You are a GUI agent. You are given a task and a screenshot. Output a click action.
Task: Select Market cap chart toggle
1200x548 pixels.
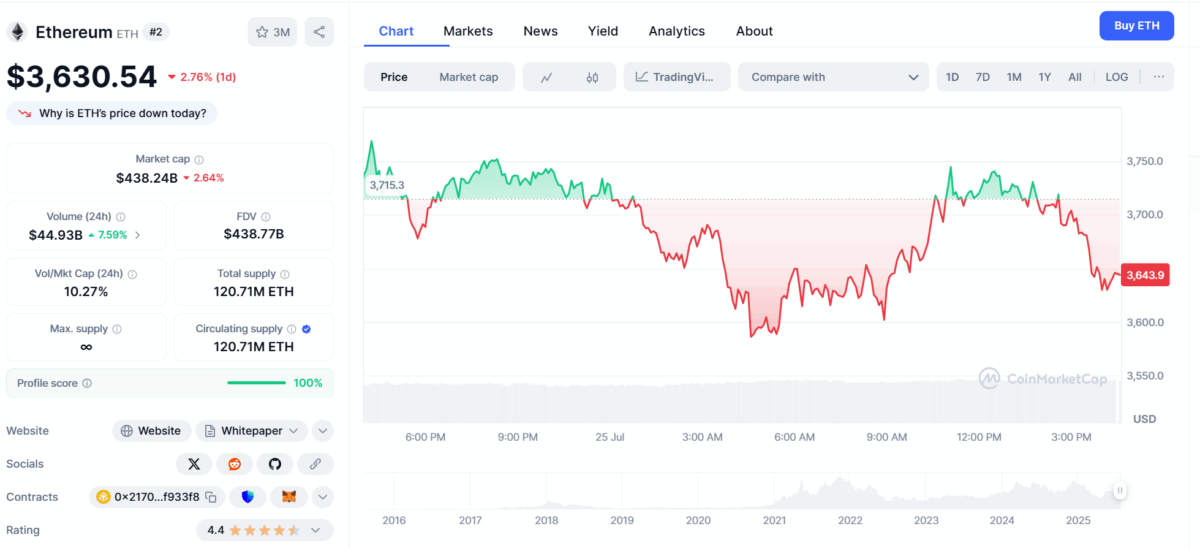click(x=469, y=77)
